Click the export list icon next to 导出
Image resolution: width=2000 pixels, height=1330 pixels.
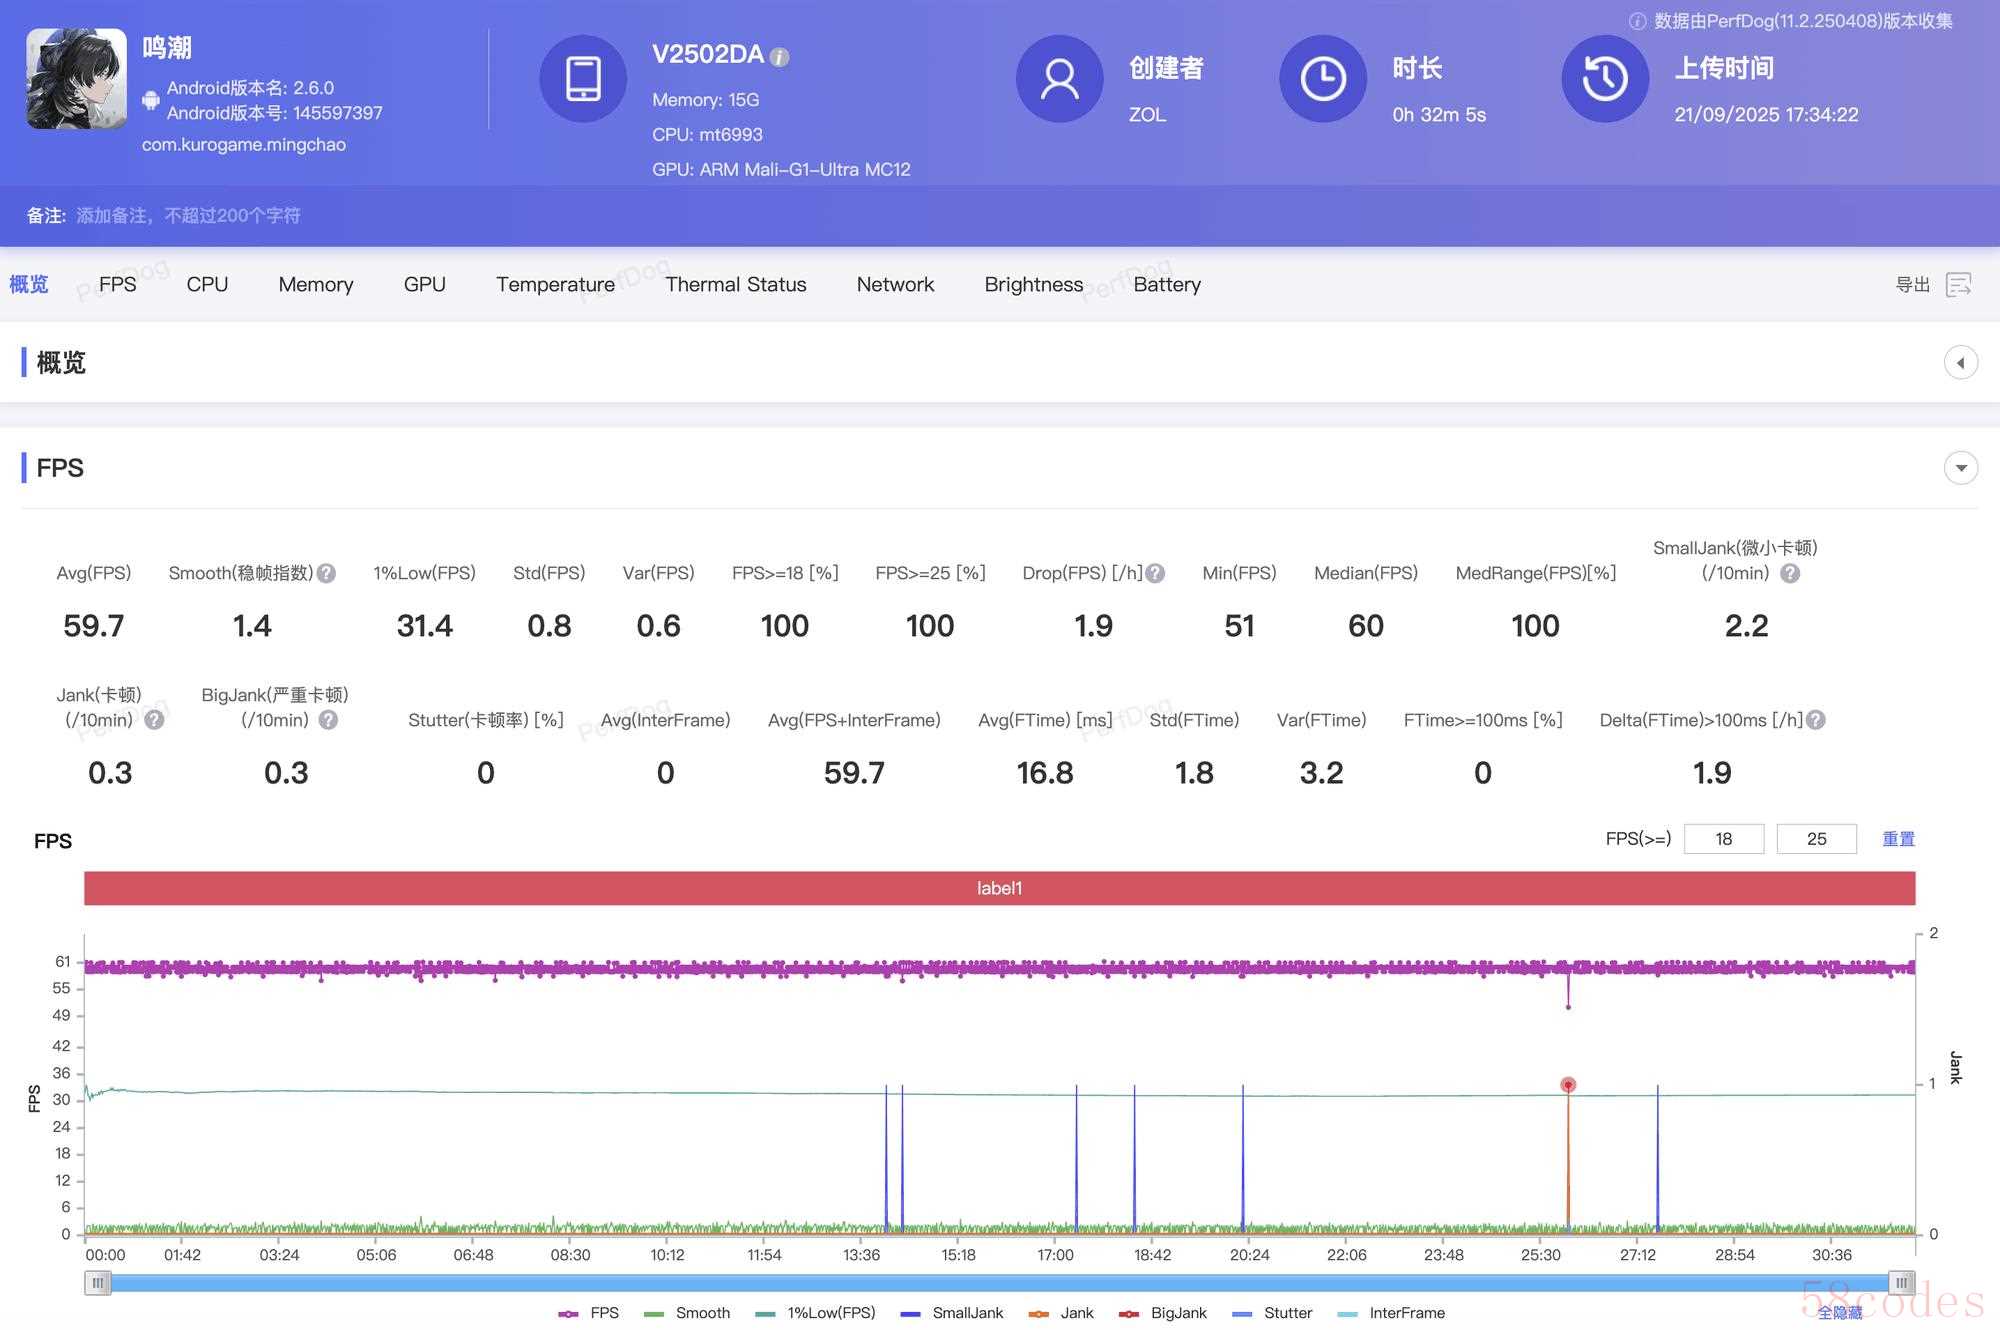tap(1958, 285)
